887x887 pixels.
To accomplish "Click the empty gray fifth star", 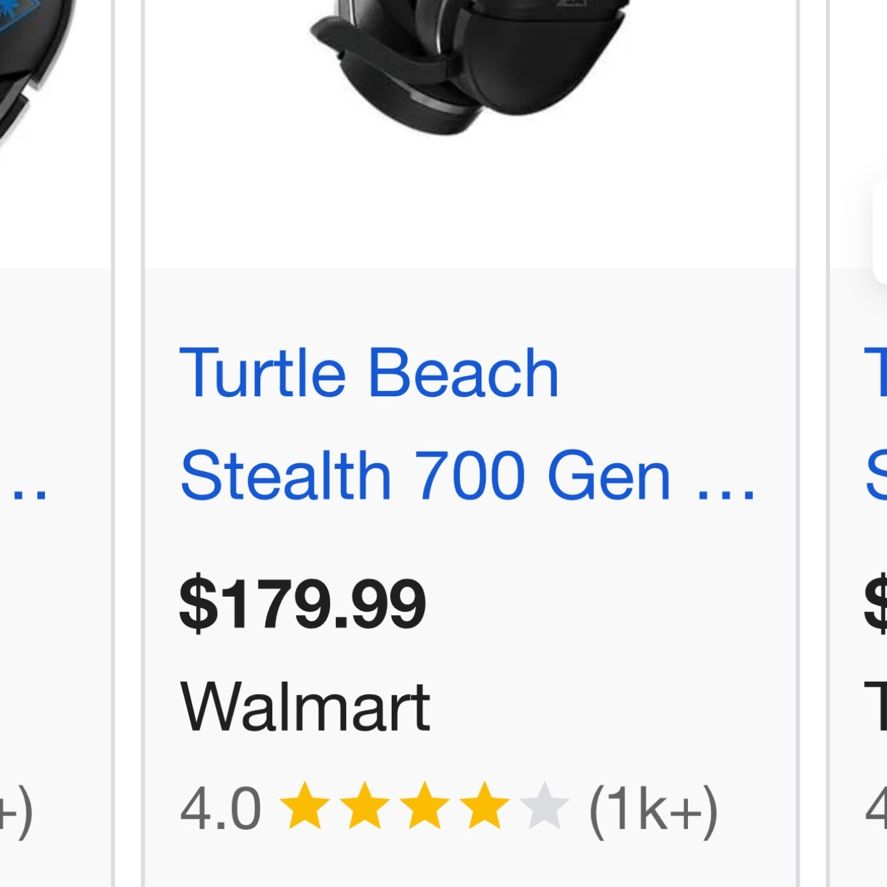I will tap(545, 806).
